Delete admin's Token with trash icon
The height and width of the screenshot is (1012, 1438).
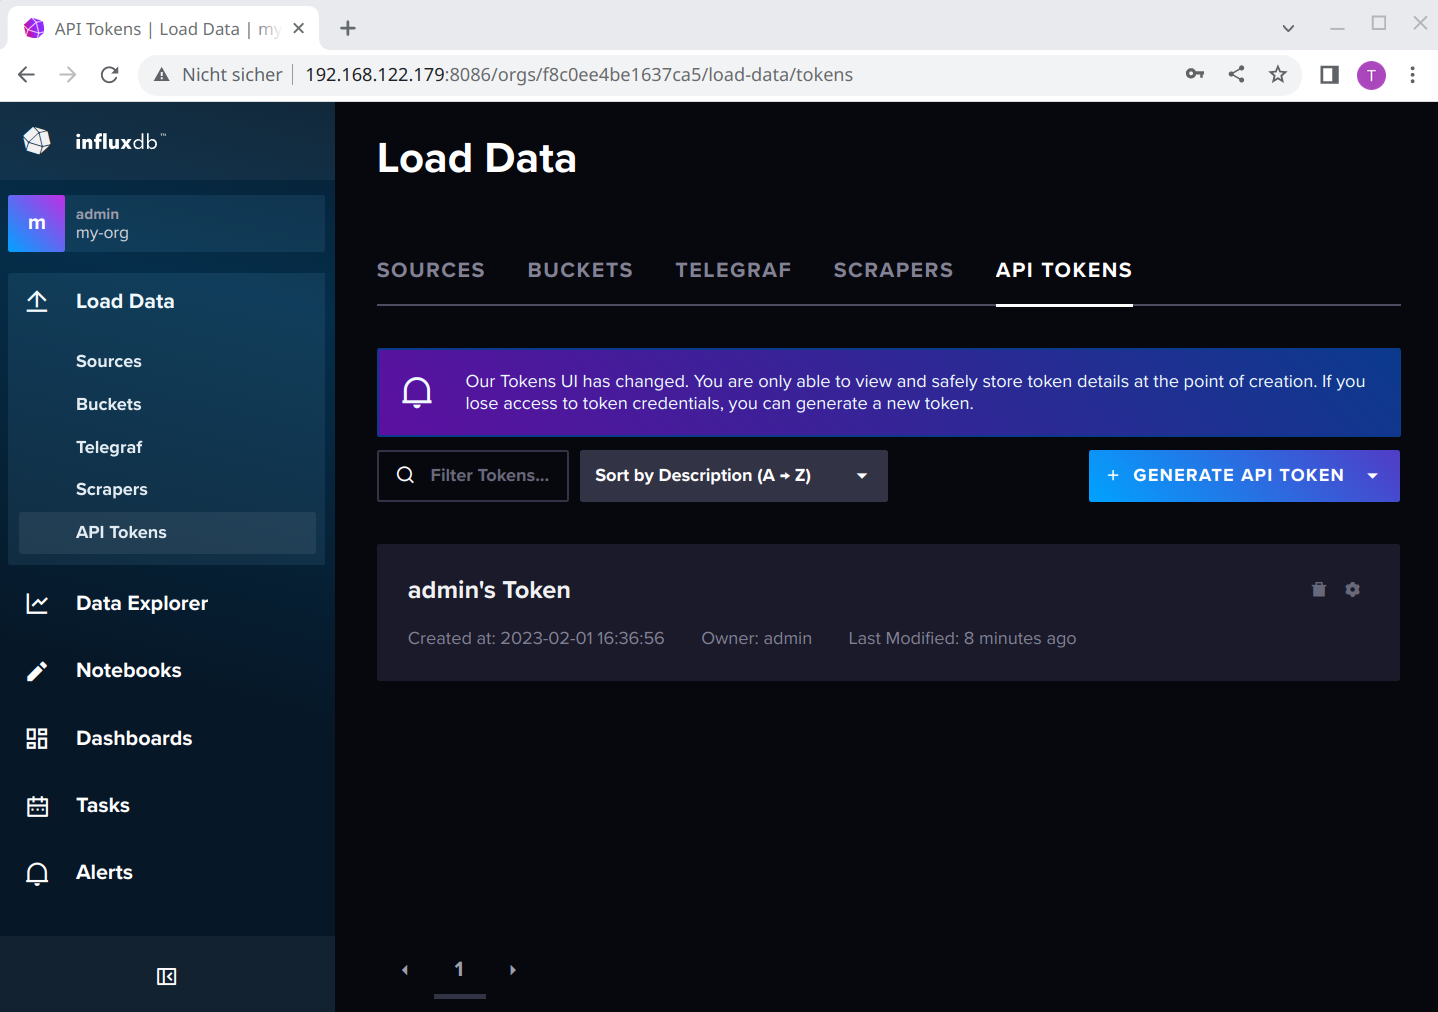point(1319,590)
